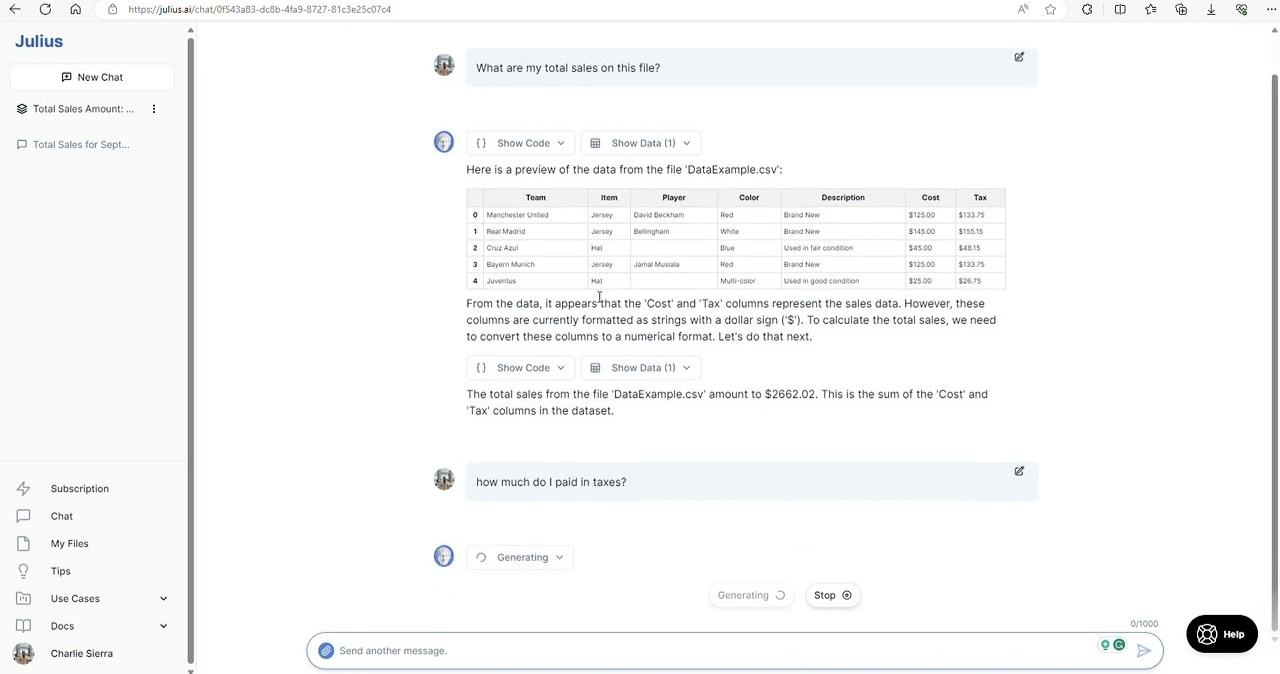Open Total Sales Amount chat
The width and height of the screenshot is (1280, 674).
click(83, 109)
